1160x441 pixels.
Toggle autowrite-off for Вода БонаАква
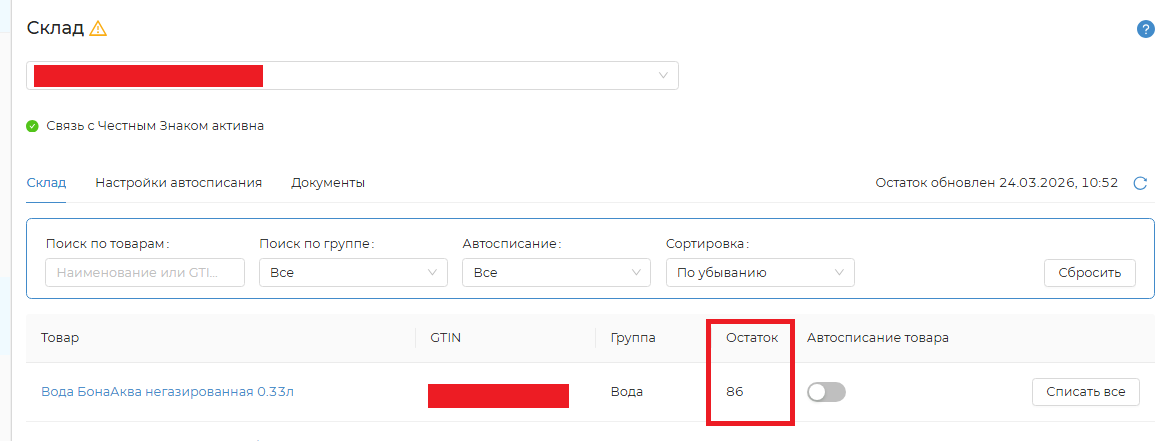(x=826, y=392)
